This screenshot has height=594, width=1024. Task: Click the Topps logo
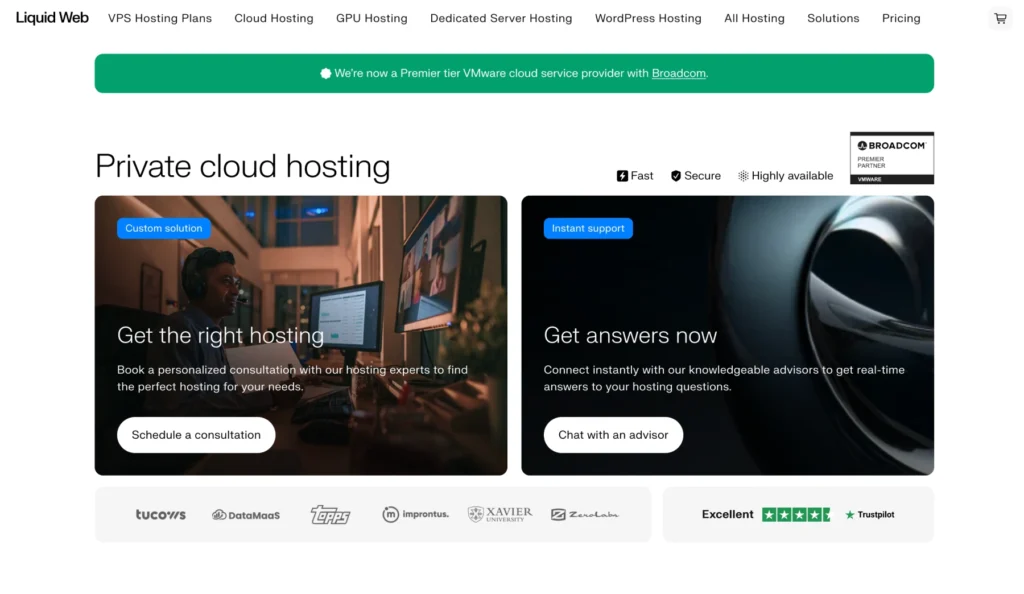coord(330,514)
